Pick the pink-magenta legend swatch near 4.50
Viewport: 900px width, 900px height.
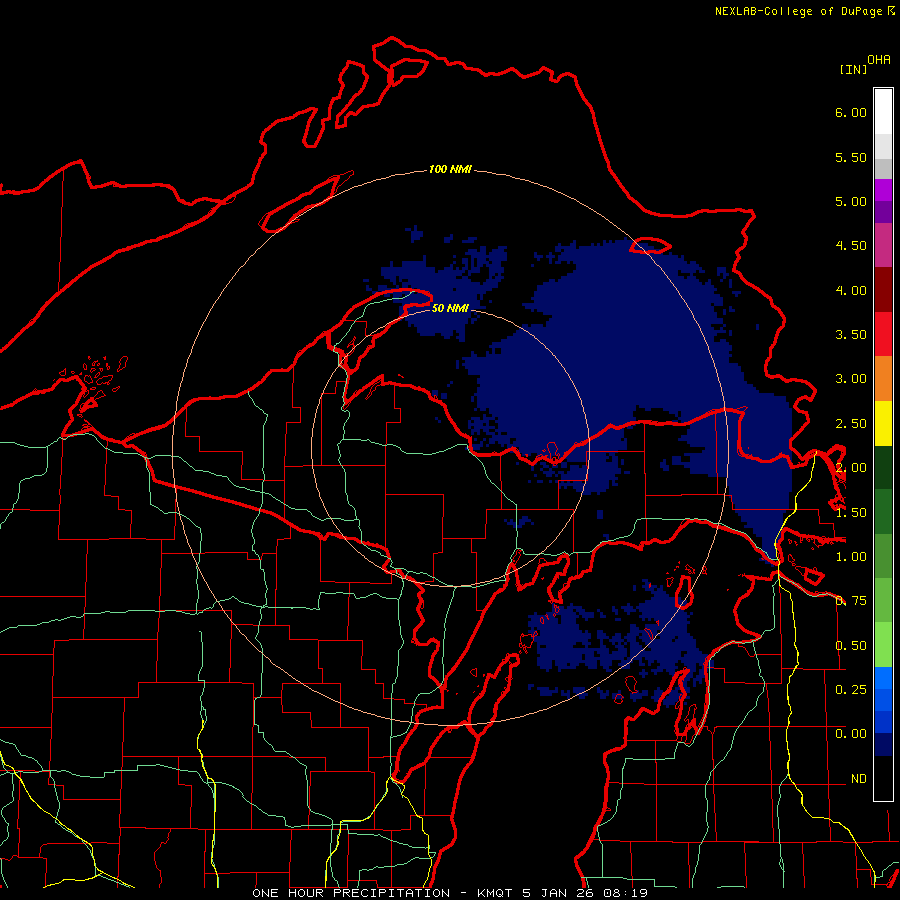(x=883, y=246)
